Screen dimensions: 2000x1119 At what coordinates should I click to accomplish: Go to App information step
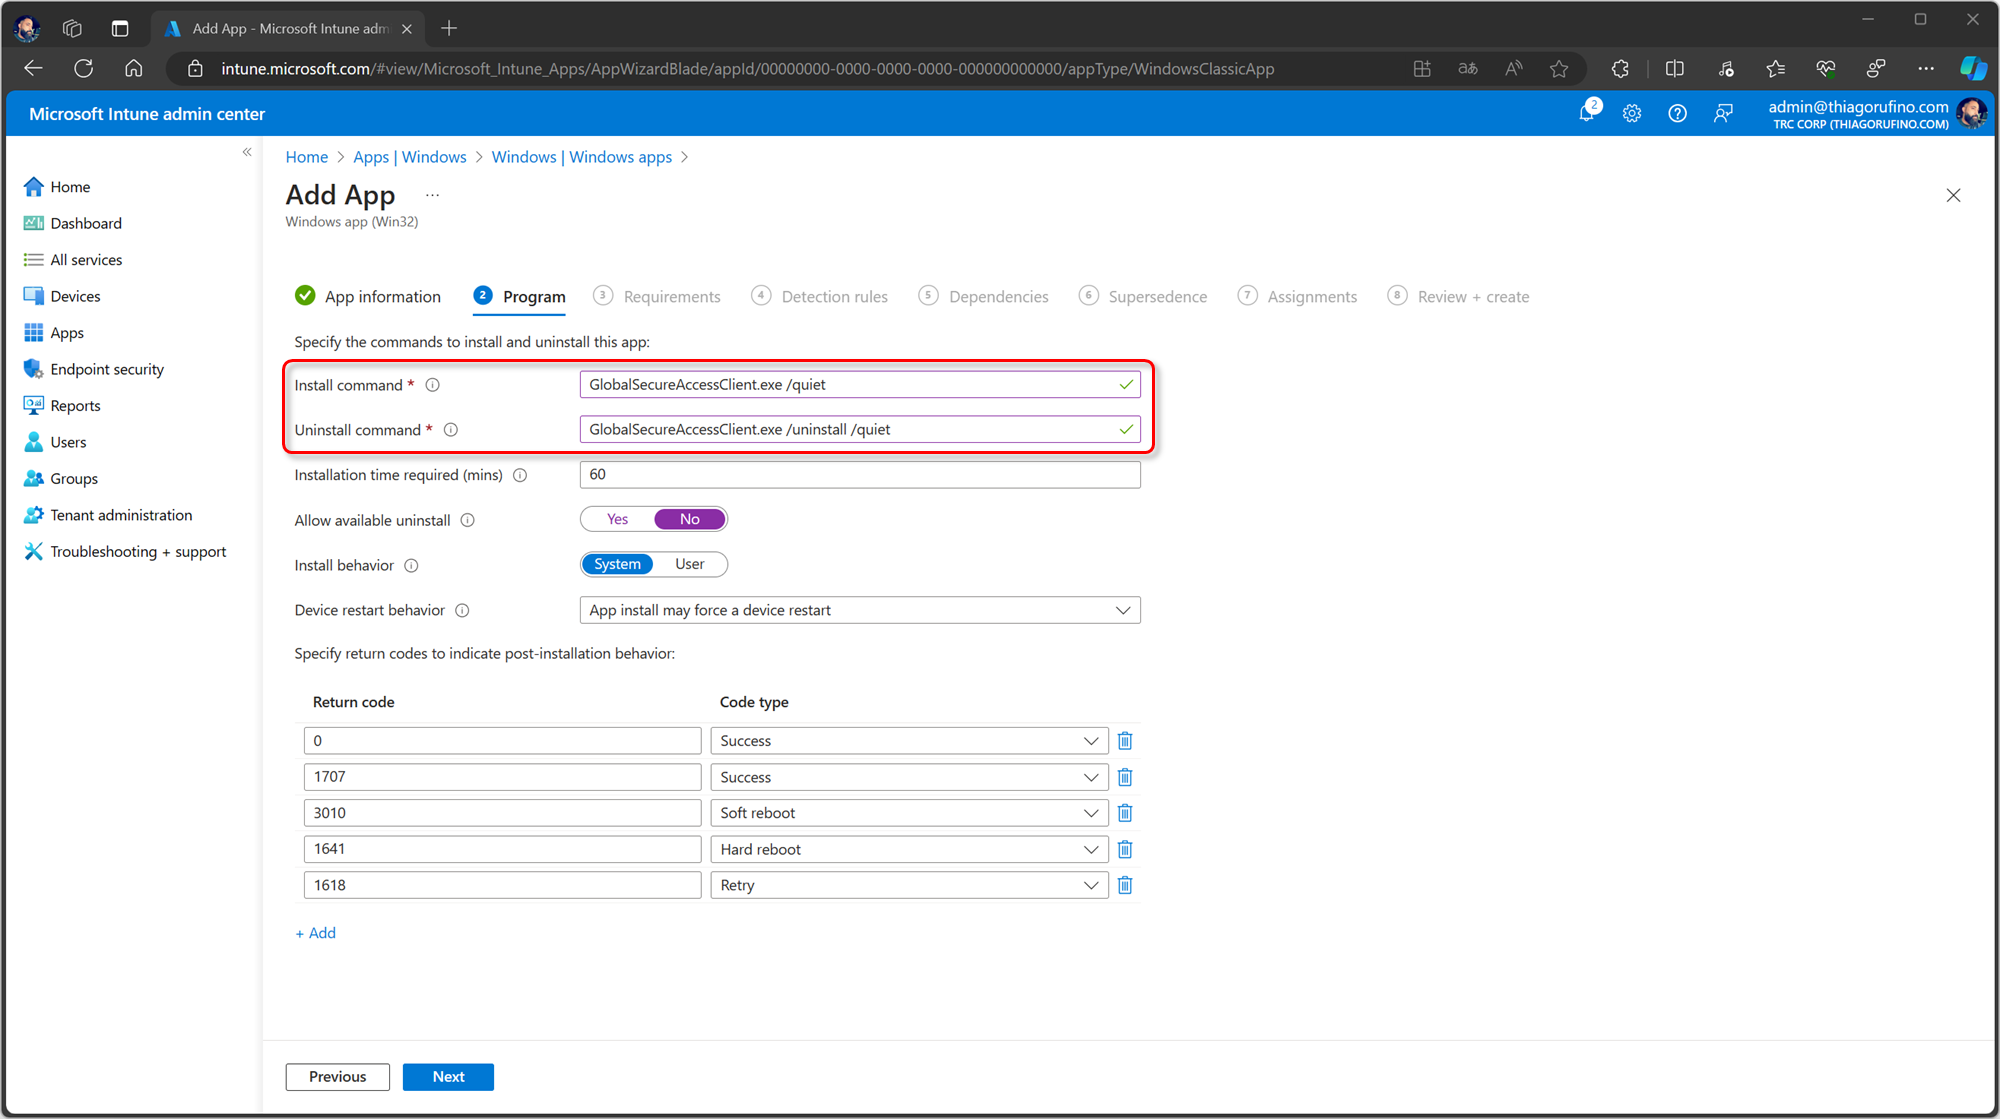pos(368,296)
